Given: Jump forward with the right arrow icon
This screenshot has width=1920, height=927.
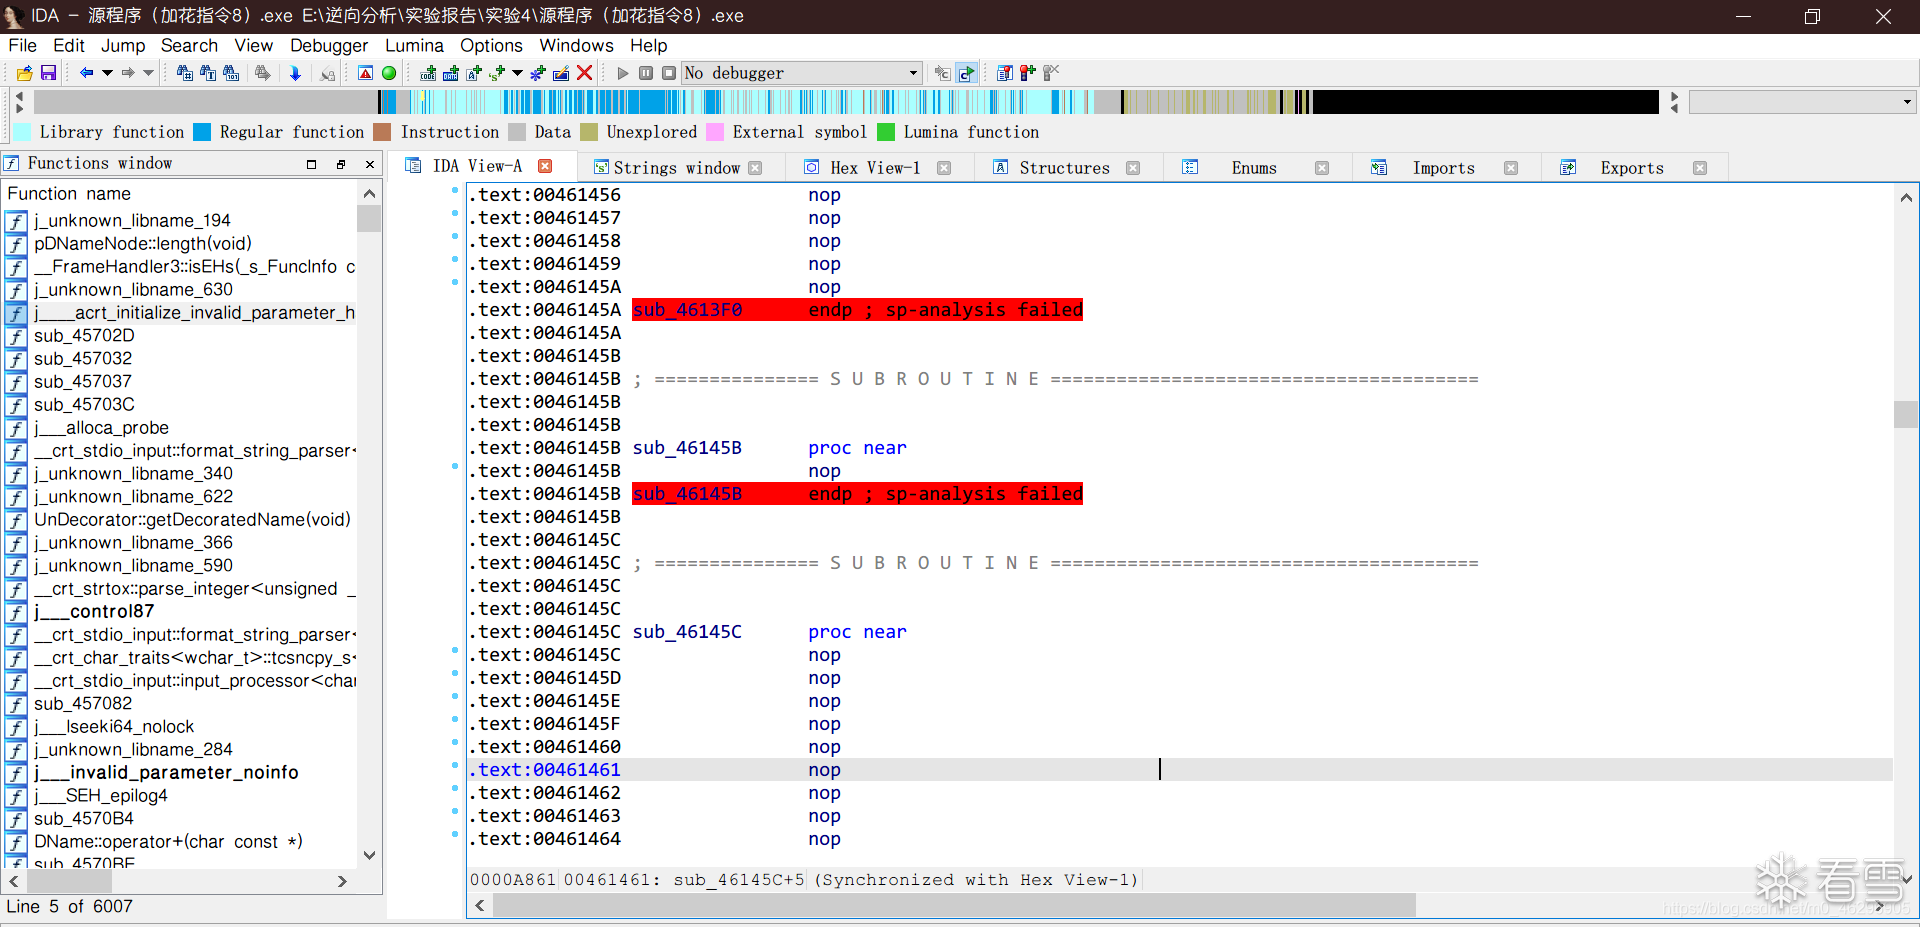Looking at the screenshot, I should point(128,73).
